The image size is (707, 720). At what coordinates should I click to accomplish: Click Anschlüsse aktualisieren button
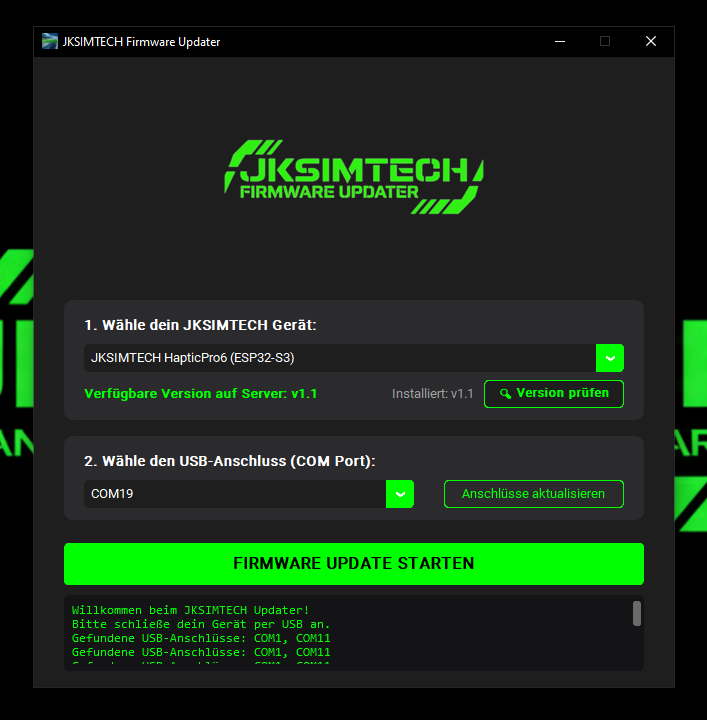533,494
